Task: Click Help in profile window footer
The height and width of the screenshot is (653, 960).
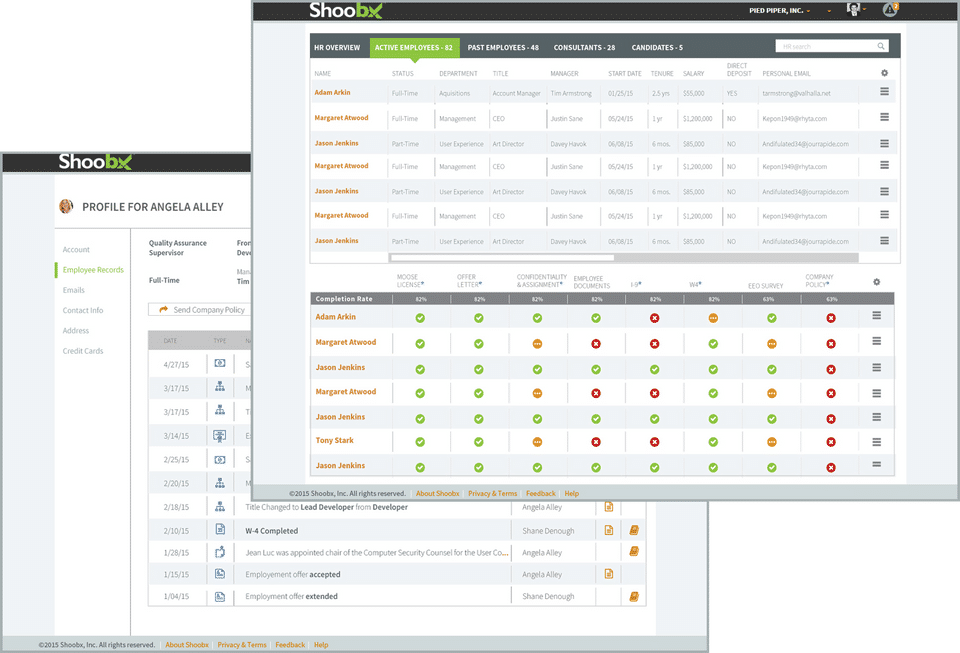Action: coord(321,644)
